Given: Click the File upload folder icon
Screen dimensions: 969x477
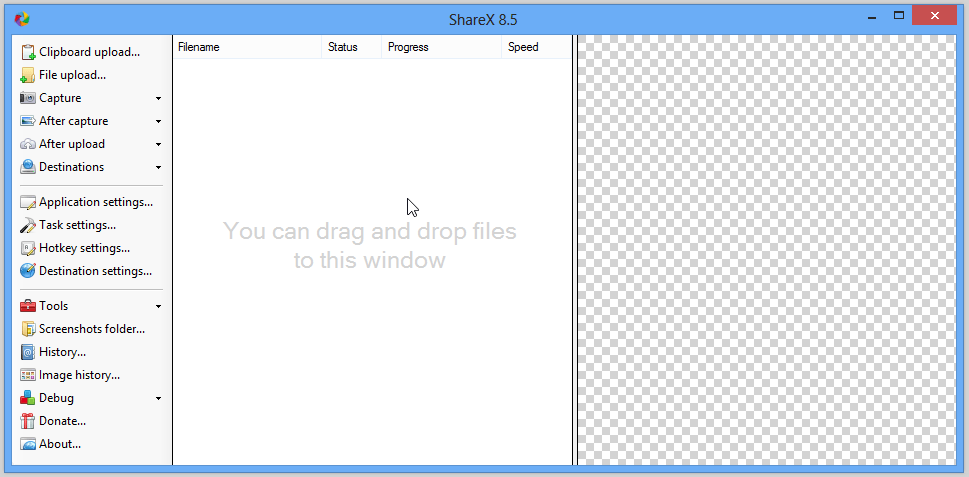Looking at the screenshot, I should pyautogui.click(x=28, y=75).
